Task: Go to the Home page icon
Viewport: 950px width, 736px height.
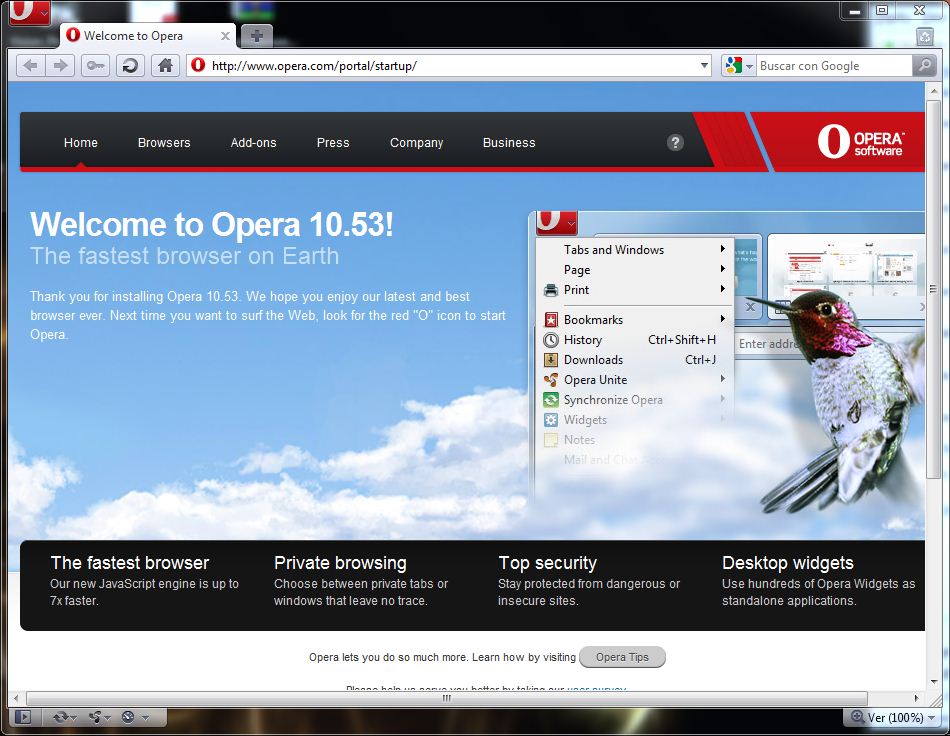Action: (x=165, y=65)
